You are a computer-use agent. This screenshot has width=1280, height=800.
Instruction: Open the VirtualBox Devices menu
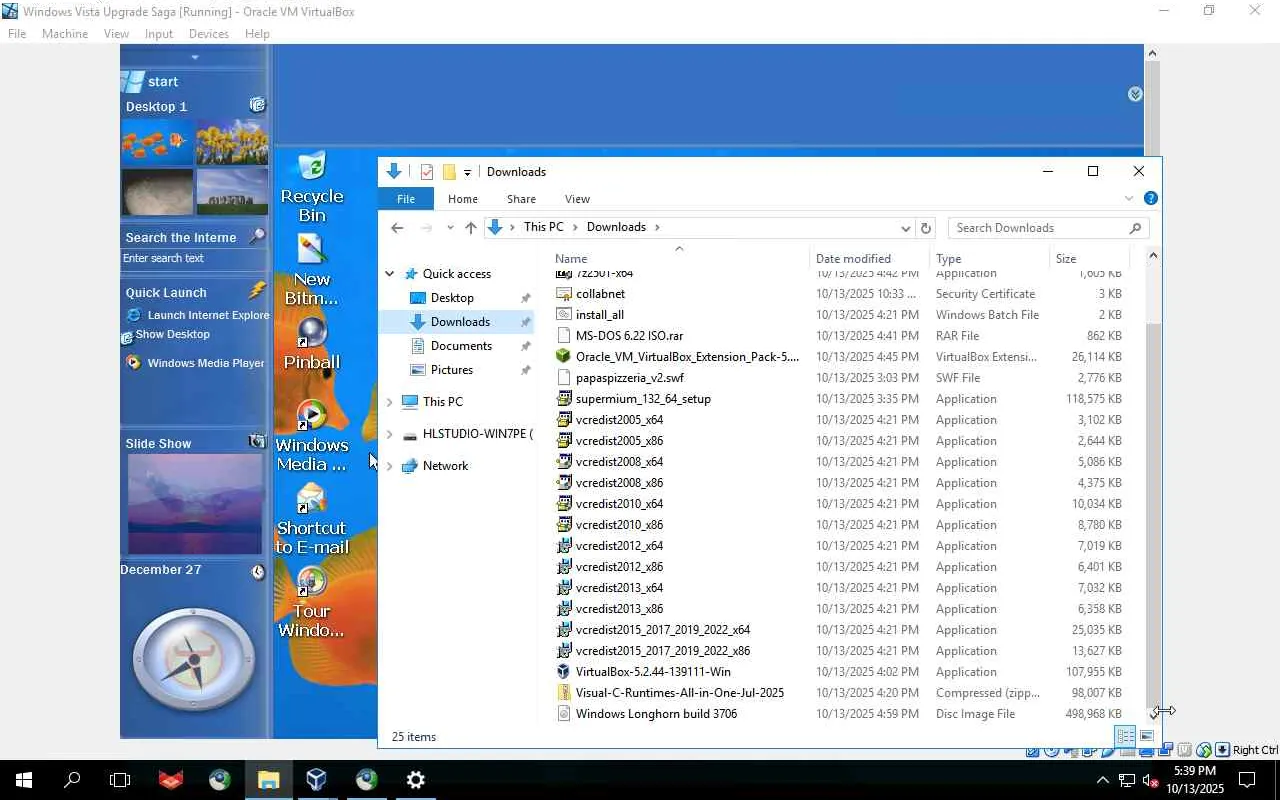click(209, 34)
